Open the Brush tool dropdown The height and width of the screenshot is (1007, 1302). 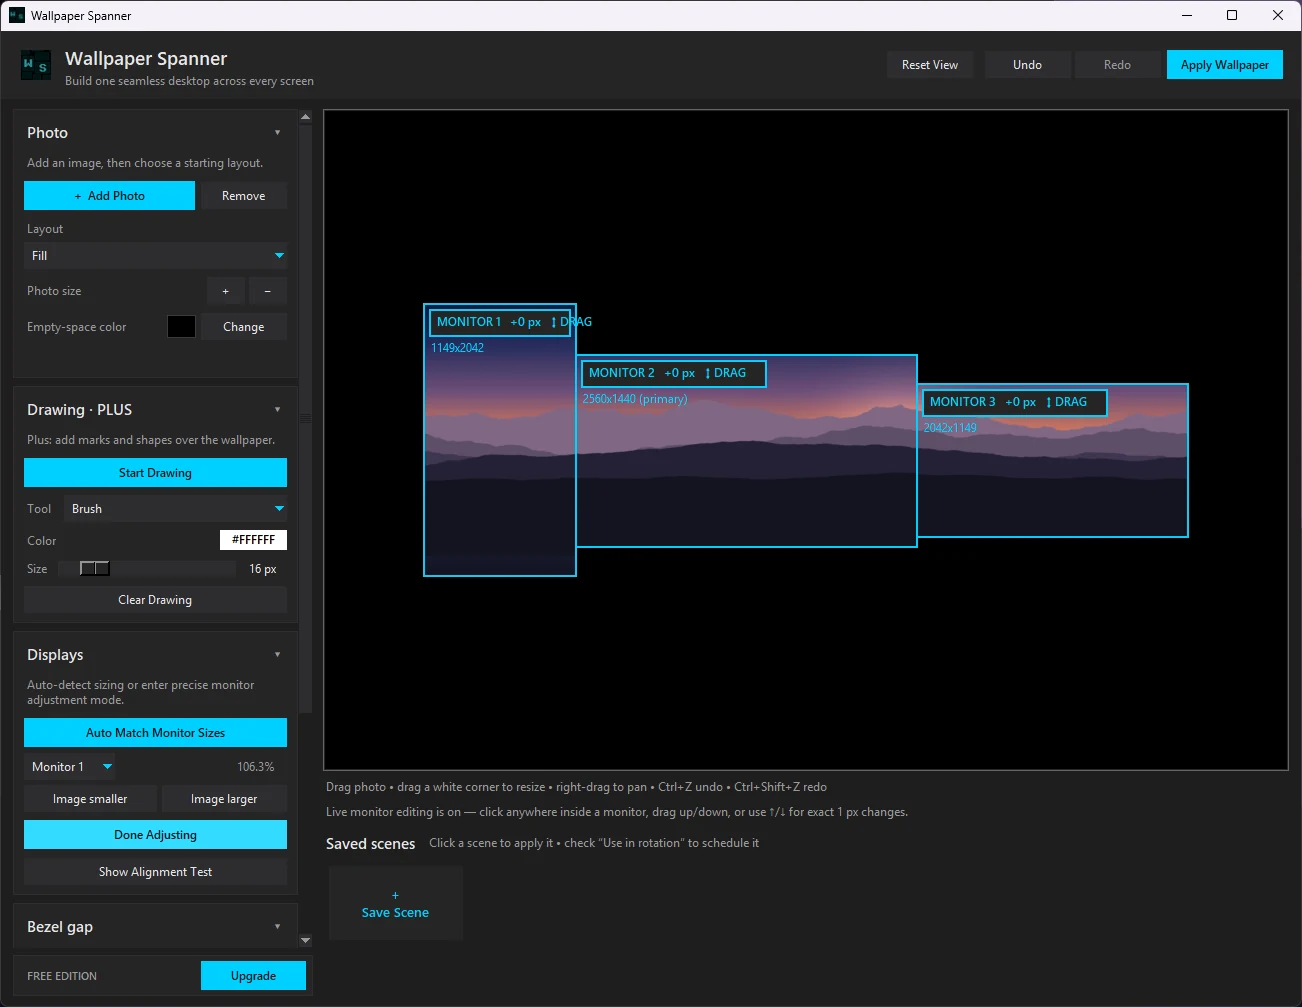pyautogui.click(x=175, y=509)
